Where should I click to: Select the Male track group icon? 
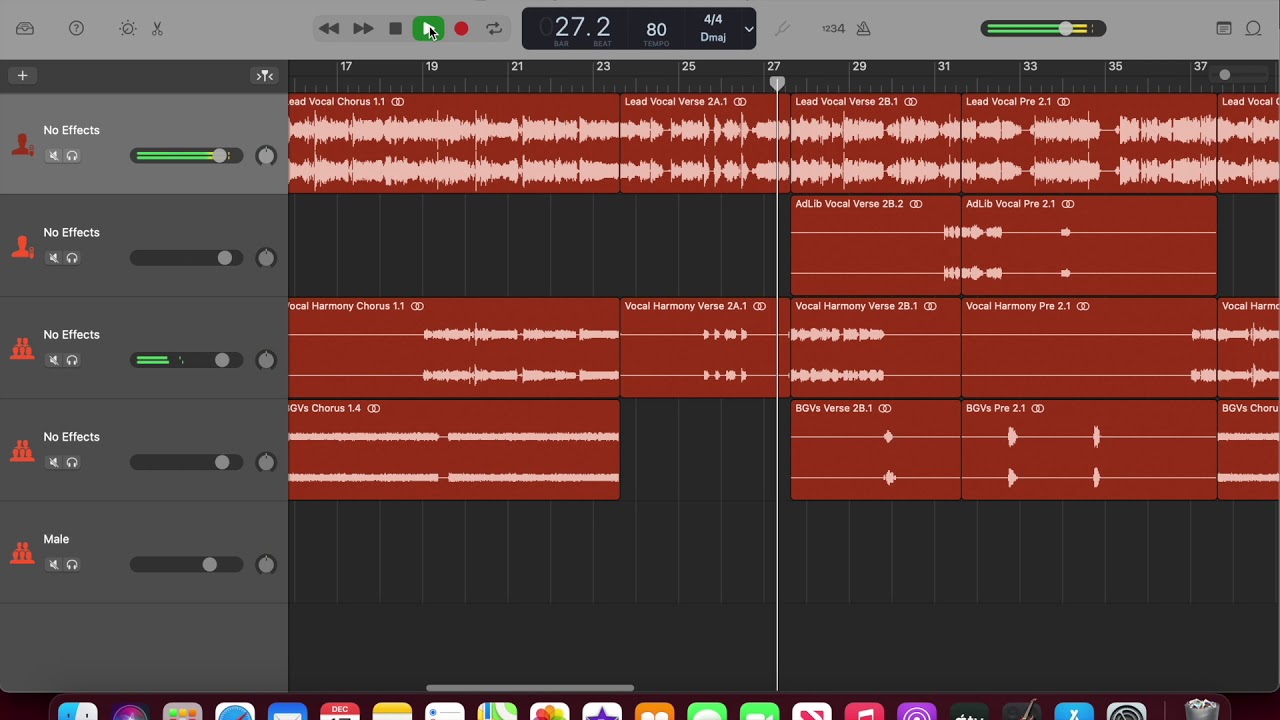[x=21, y=552]
